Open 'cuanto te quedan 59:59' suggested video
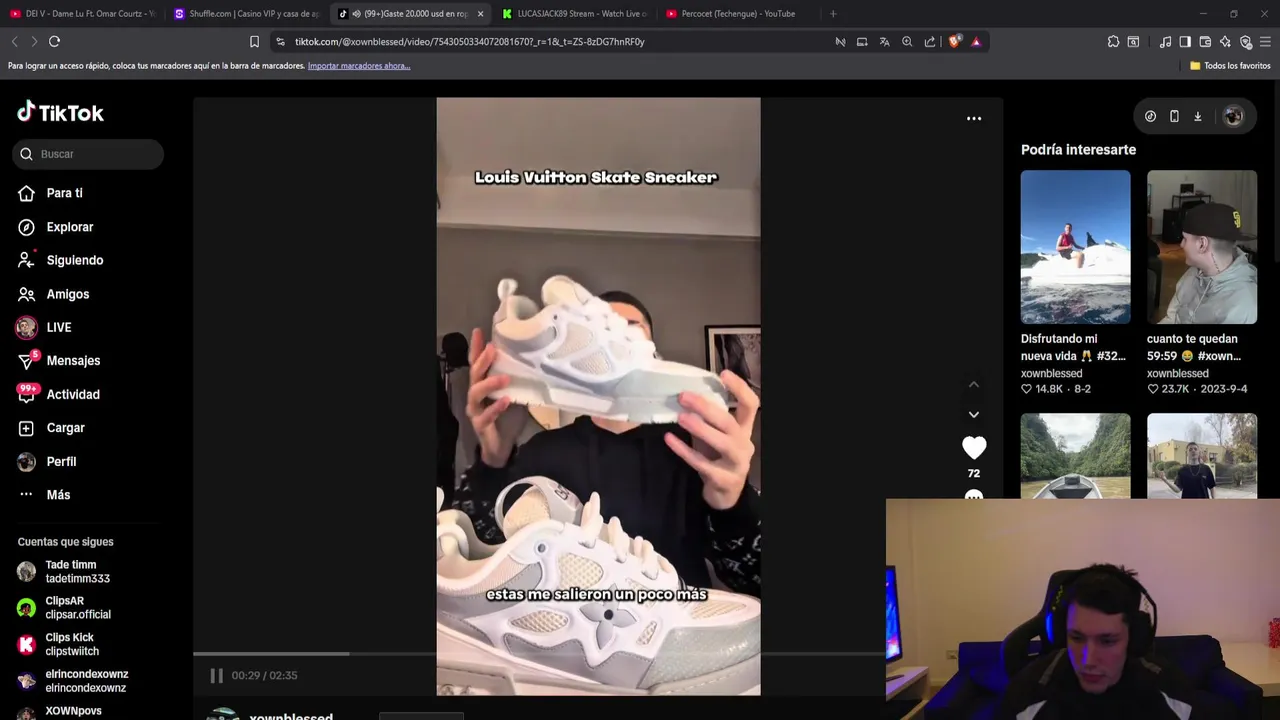1280x720 pixels. (x=1201, y=247)
